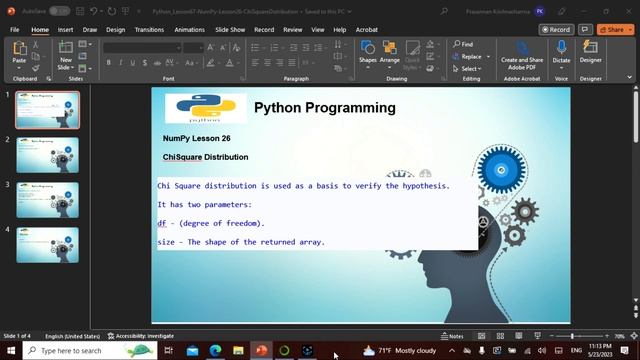This screenshot has width=640, height=360.
Task: Decrease font size
Action: tap(223, 48)
